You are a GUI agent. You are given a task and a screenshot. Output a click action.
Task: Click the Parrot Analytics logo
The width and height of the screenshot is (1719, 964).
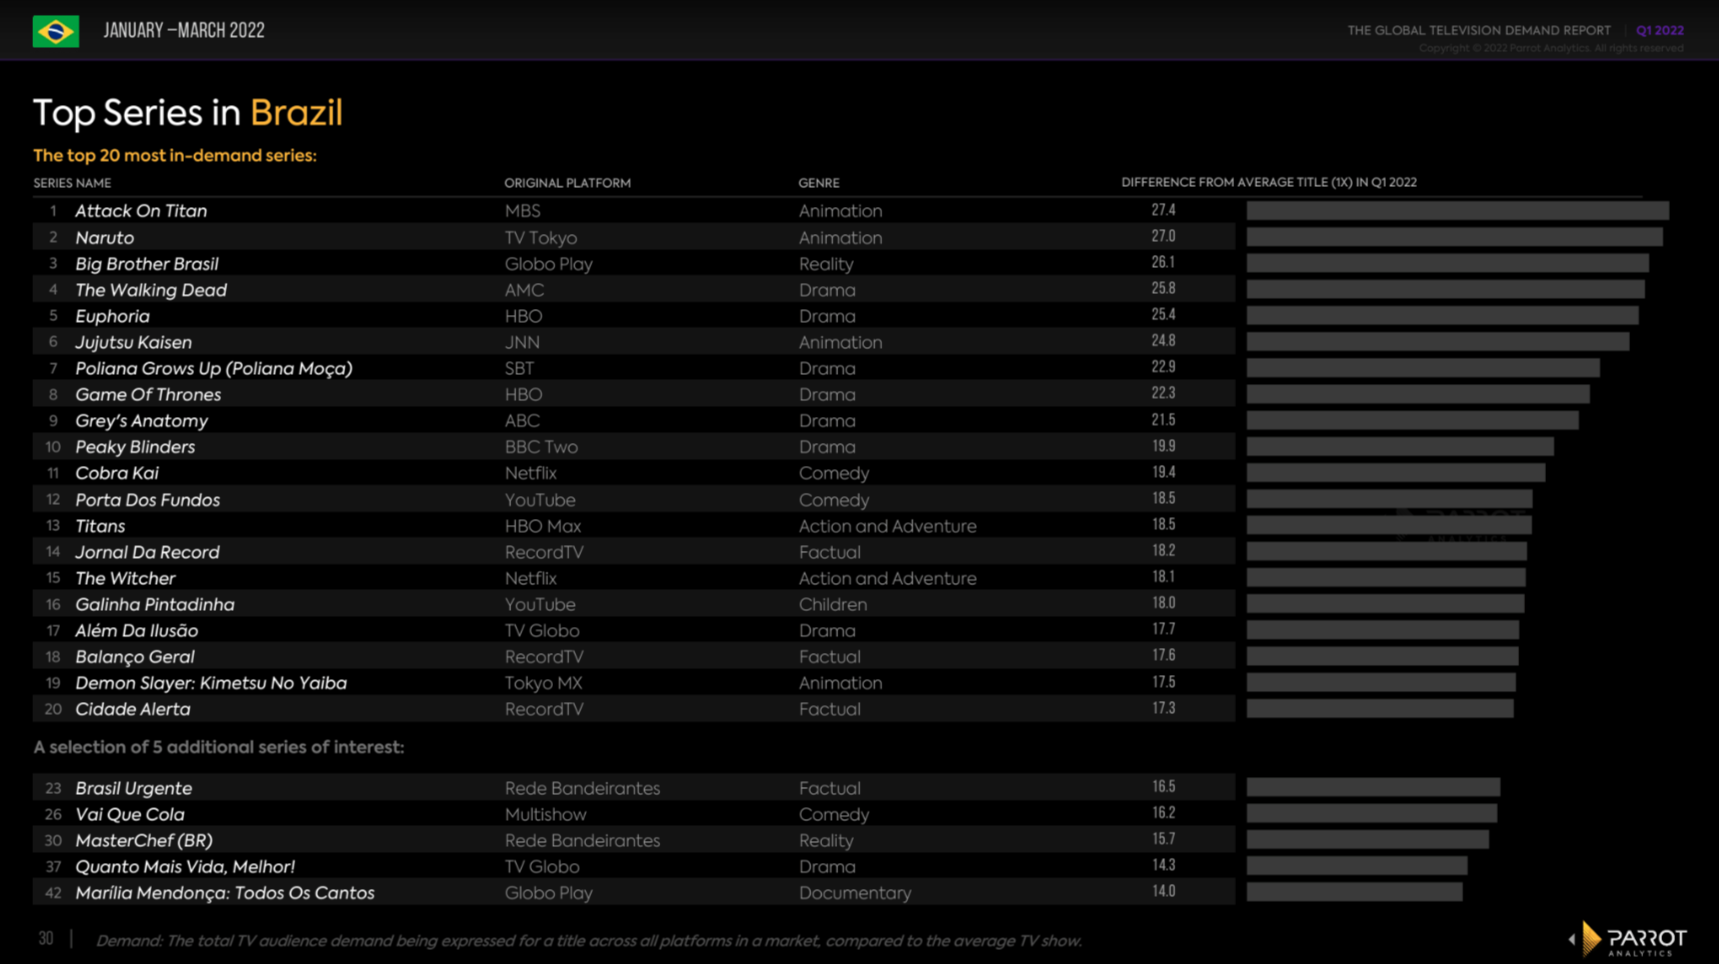tap(1628, 939)
